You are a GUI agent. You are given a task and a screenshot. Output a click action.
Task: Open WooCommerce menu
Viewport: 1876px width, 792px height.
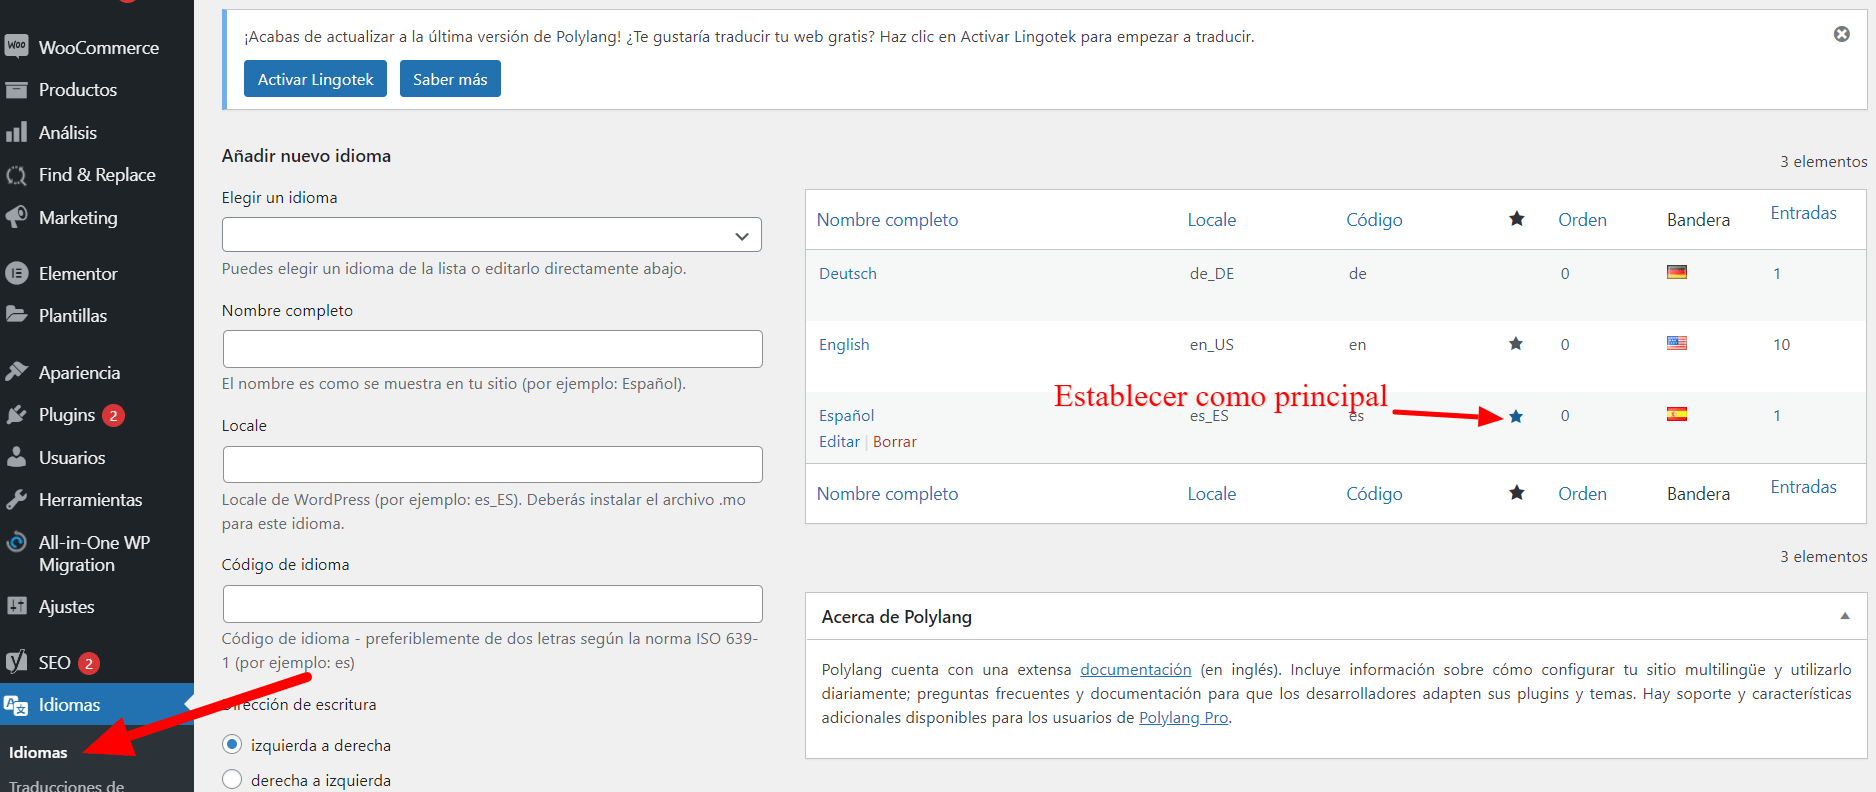[97, 47]
